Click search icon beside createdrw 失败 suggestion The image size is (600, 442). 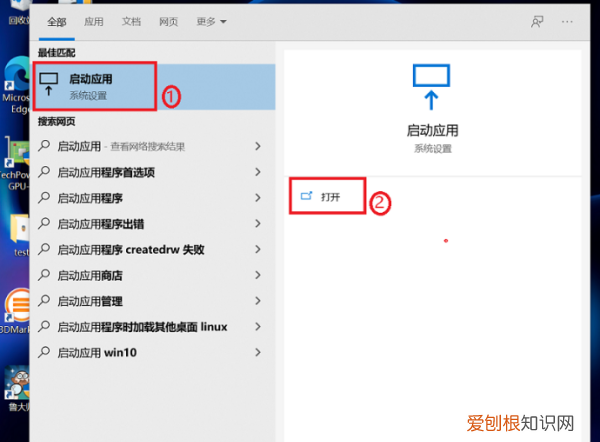pos(44,249)
